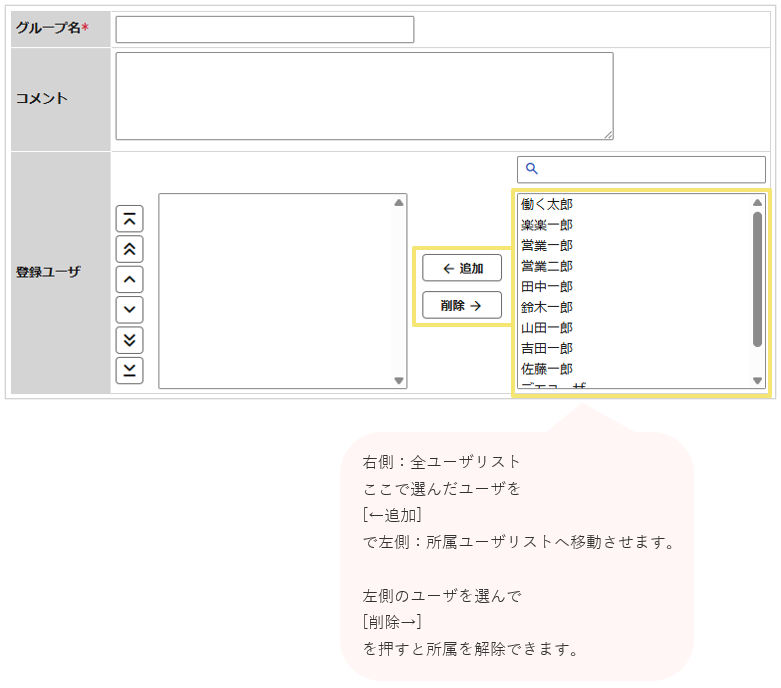Click the registered-users list scroll-up arrow

pos(398,202)
